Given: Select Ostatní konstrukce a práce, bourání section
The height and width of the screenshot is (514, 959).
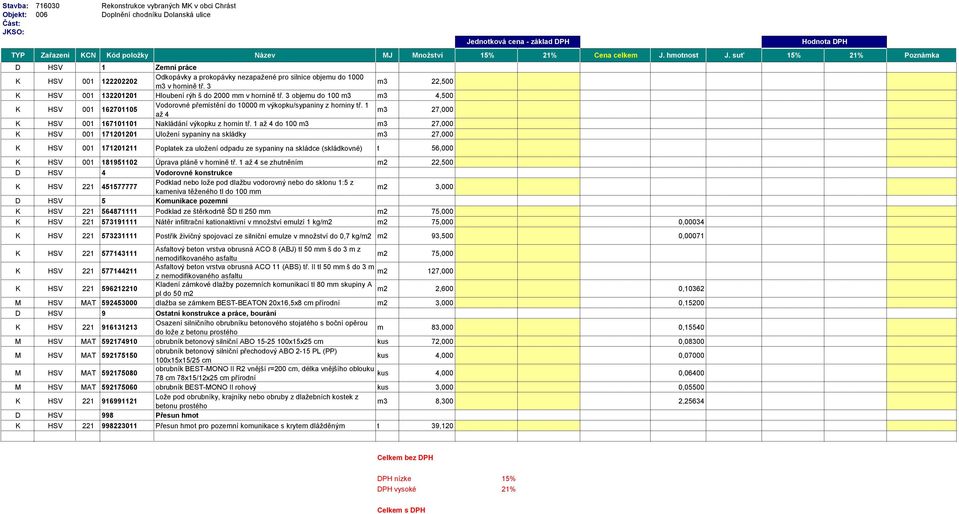Looking at the screenshot, I should coord(216,313).
